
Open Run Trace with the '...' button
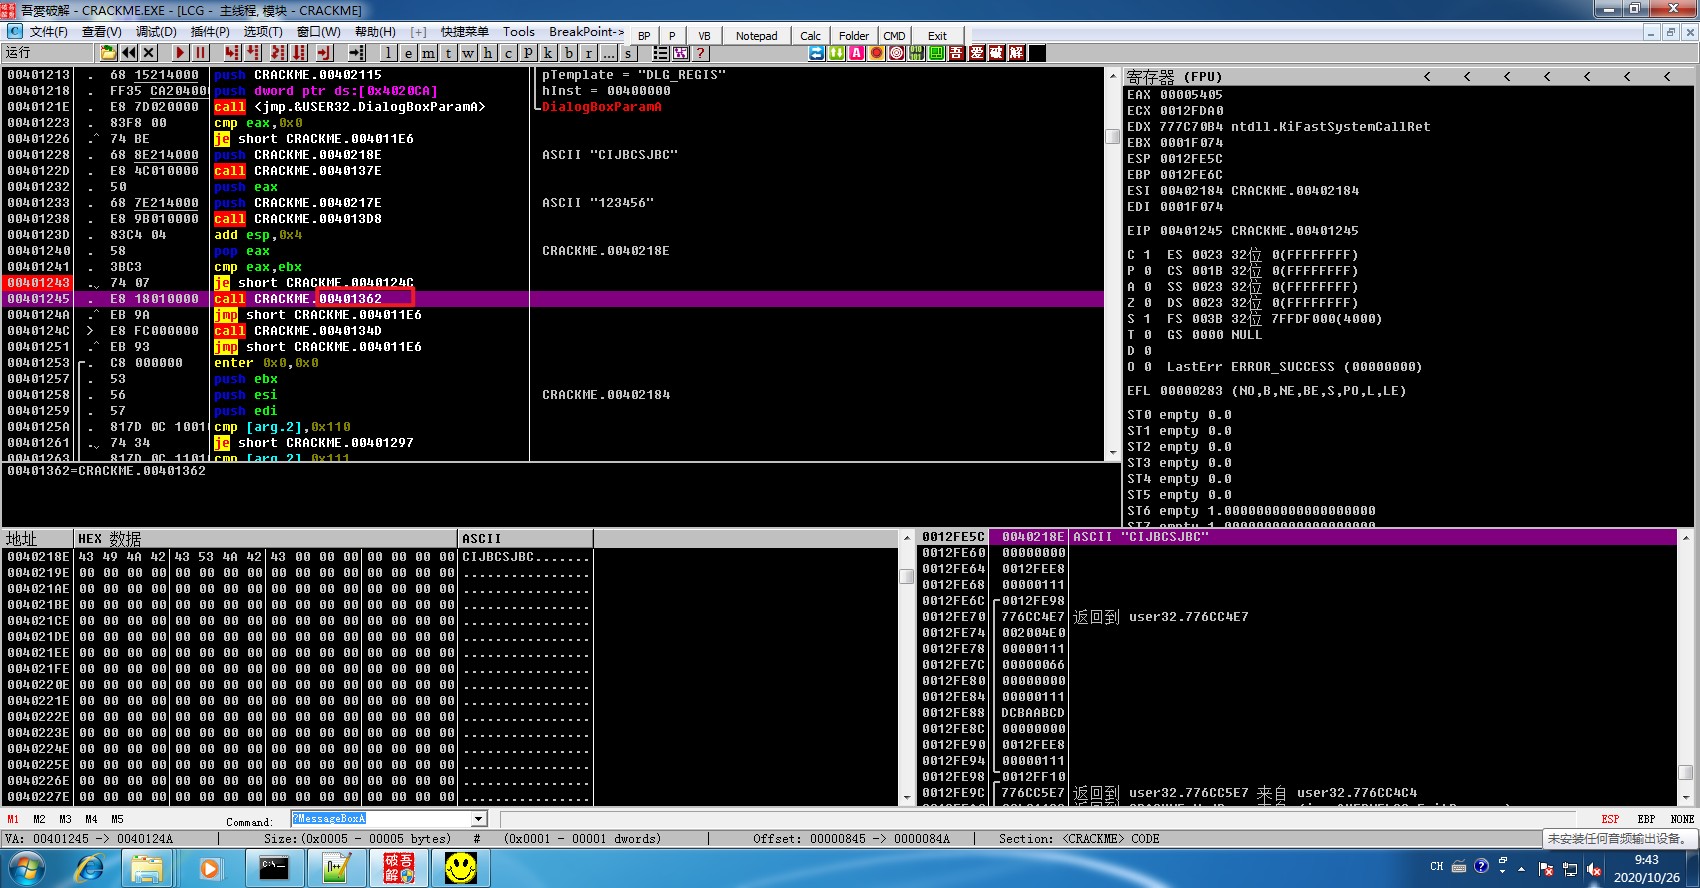608,53
